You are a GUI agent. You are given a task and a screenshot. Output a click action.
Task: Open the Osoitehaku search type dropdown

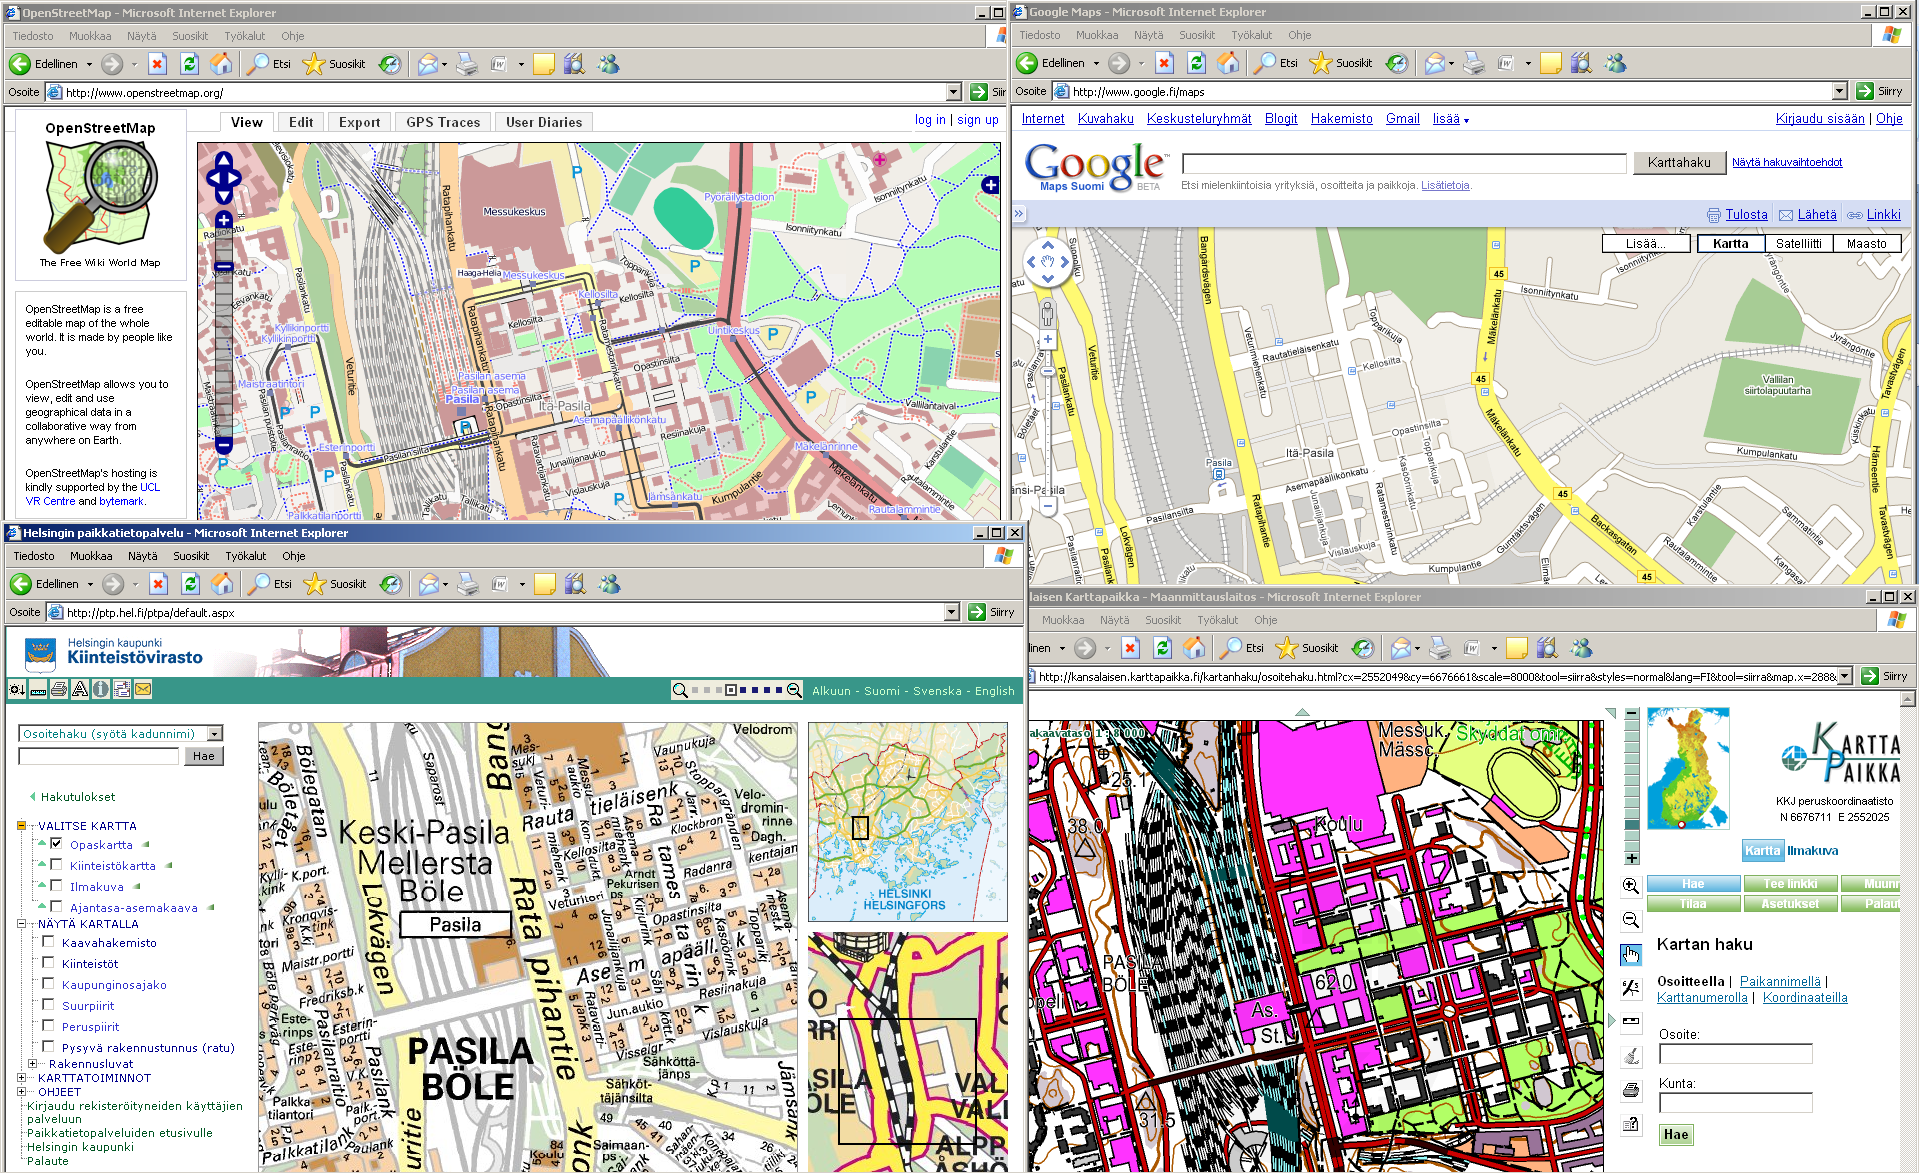215,734
